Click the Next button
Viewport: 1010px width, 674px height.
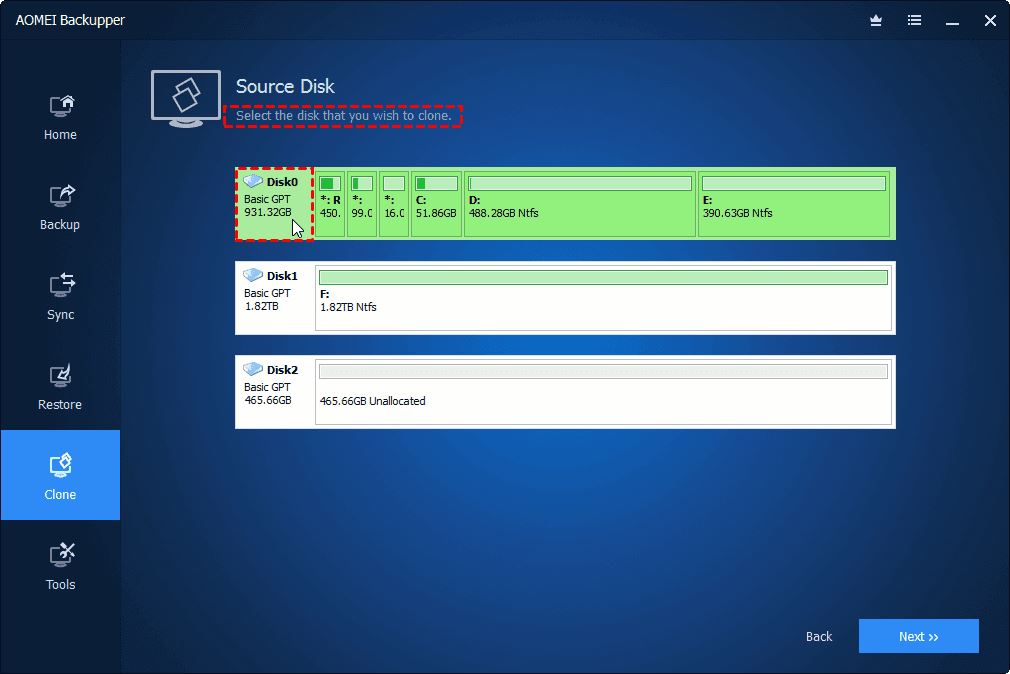[x=918, y=636]
